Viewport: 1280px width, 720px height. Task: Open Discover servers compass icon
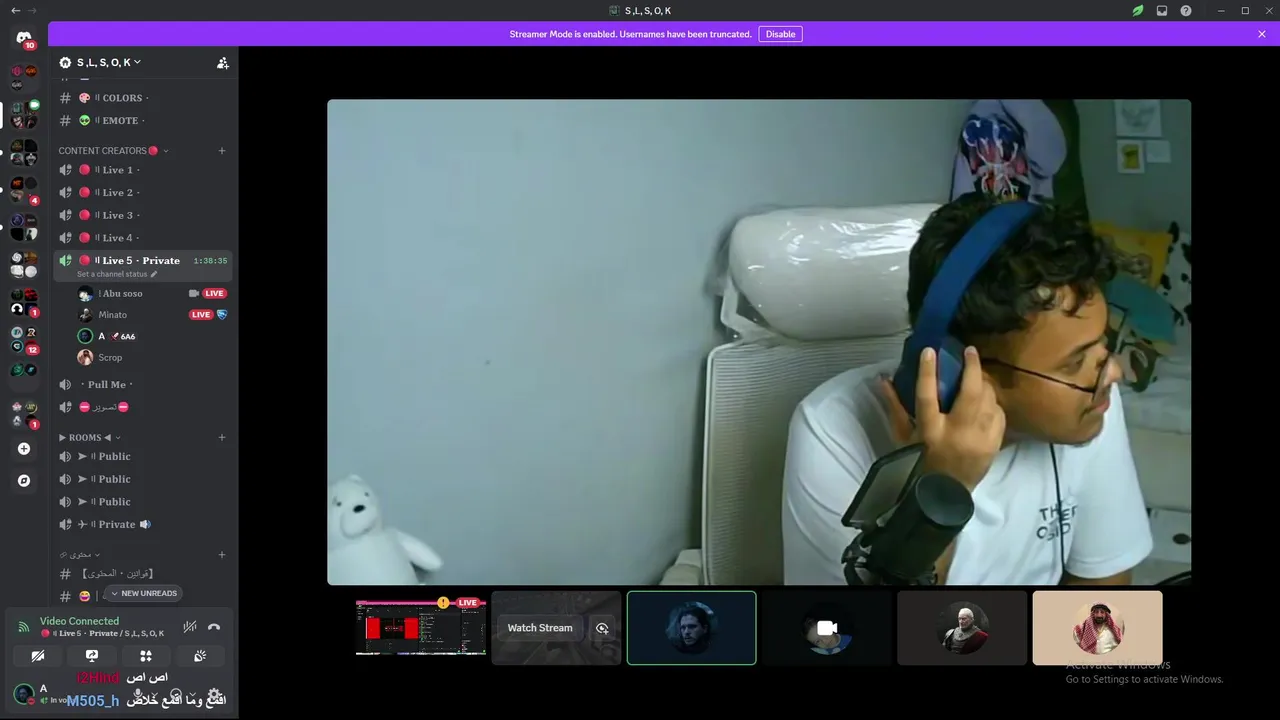point(24,480)
